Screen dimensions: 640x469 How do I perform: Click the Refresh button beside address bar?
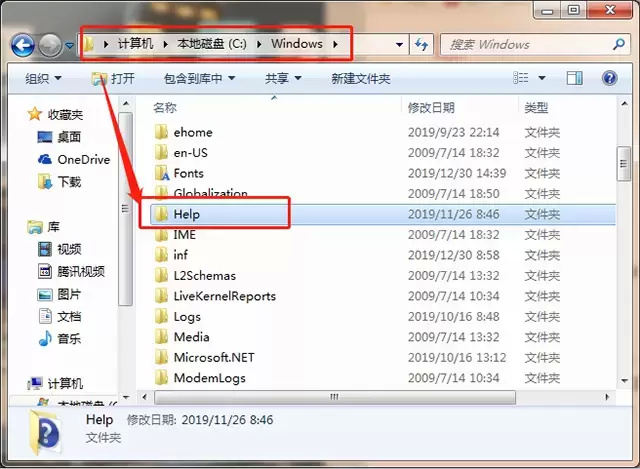[x=422, y=45]
